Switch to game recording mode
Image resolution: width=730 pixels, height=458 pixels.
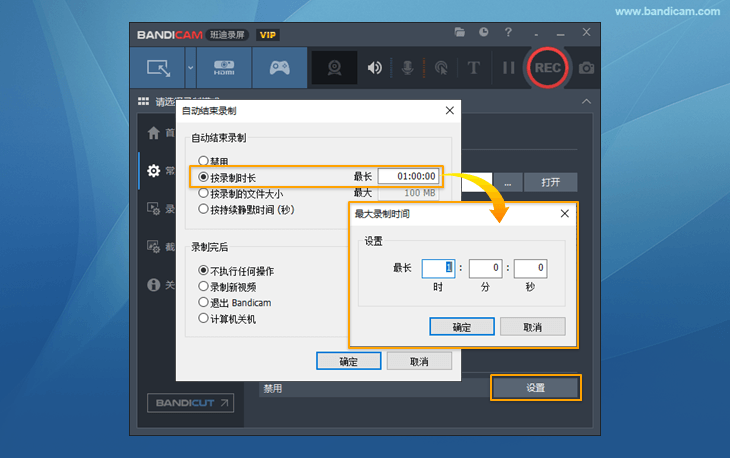[x=279, y=68]
